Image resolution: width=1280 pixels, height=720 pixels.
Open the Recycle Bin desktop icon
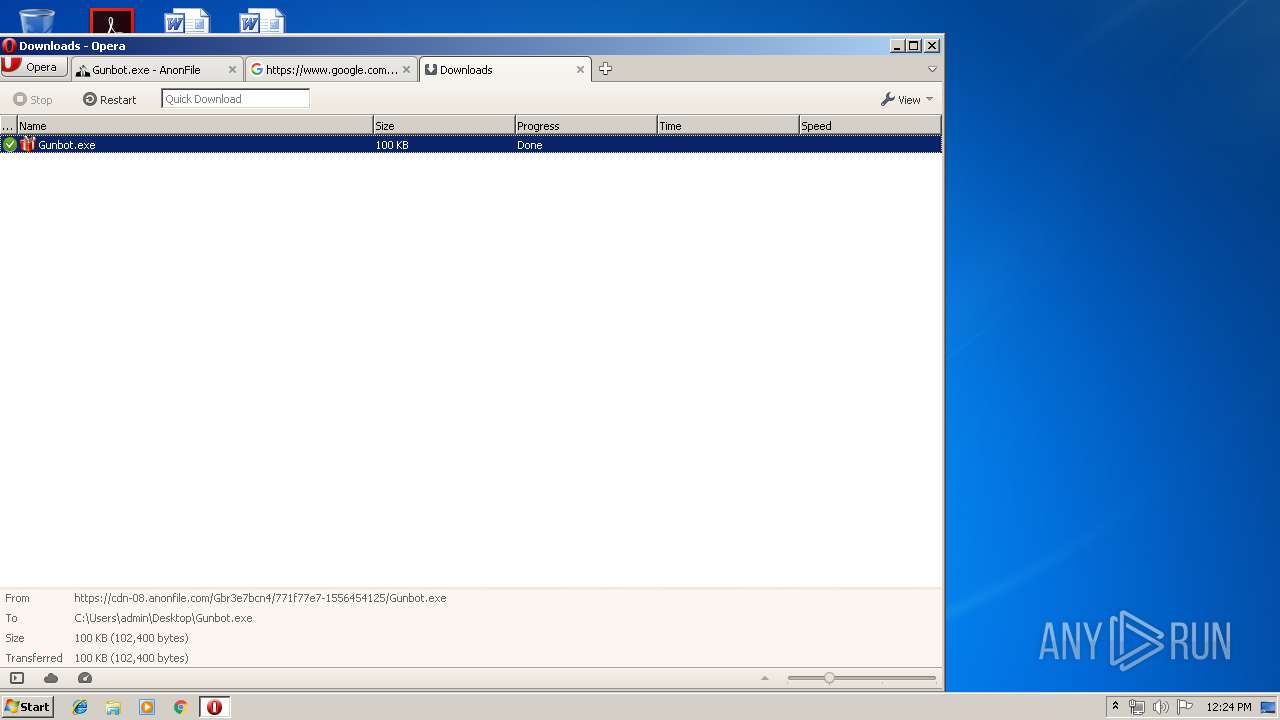[37, 19]
